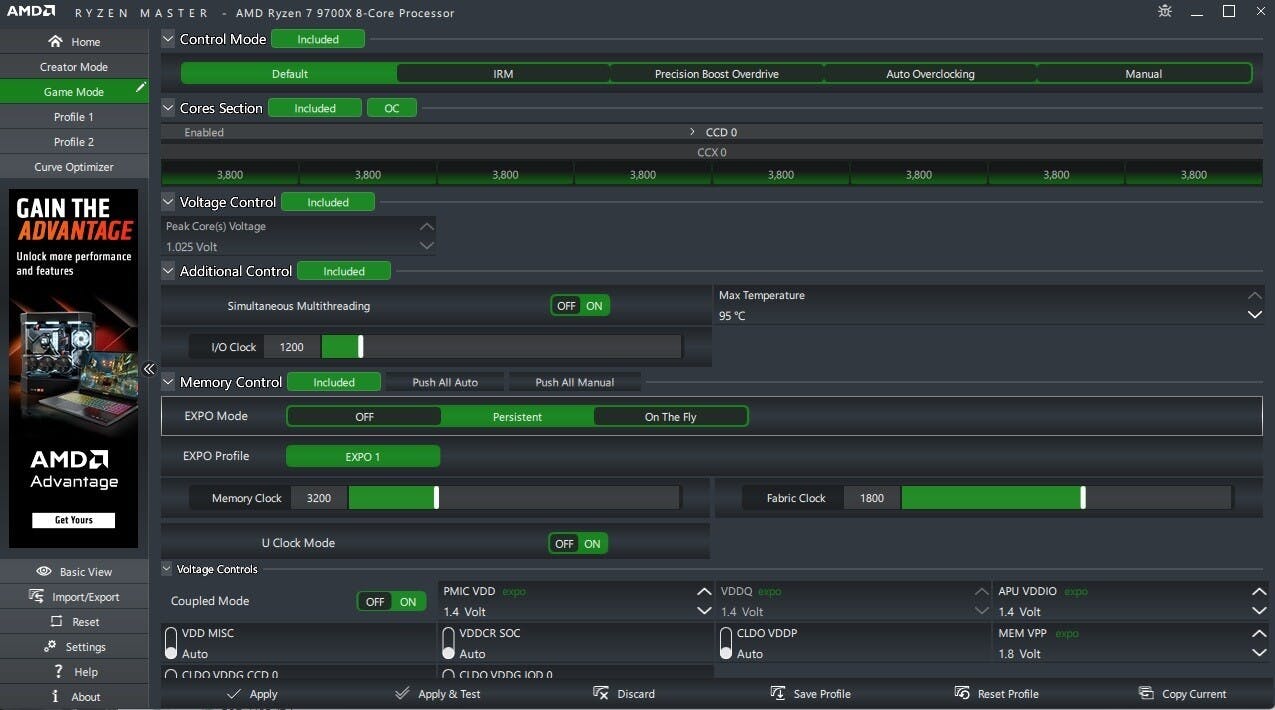Screen dimensions: 1275x710
Task: Collapse the Cores Section
Action: [168, 108]
